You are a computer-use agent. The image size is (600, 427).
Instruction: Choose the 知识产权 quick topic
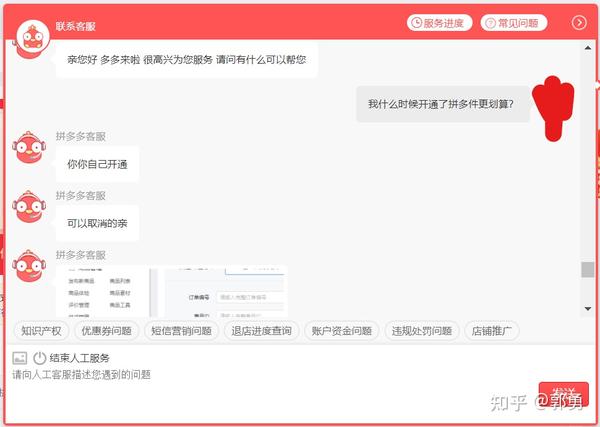tap(41, 331)
